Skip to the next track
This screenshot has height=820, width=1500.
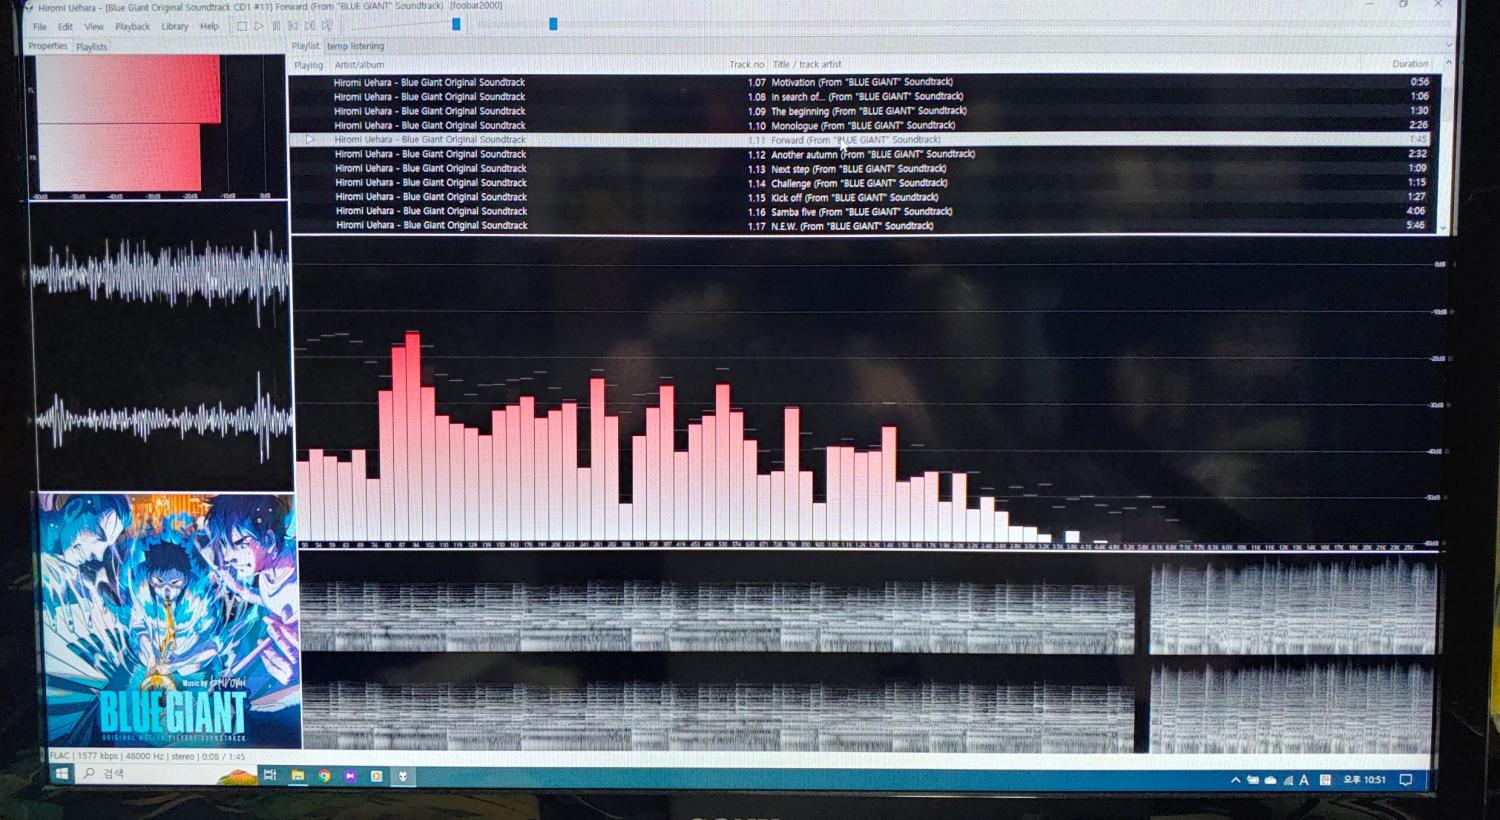tap(310, 27)
